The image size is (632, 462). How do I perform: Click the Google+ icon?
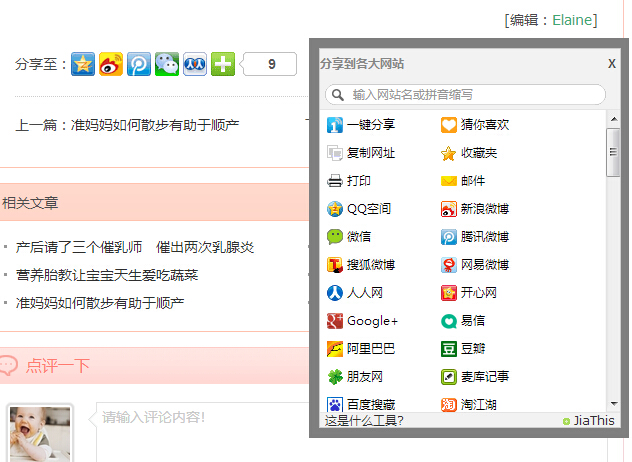pyautogui.click(x=335, y=321)
